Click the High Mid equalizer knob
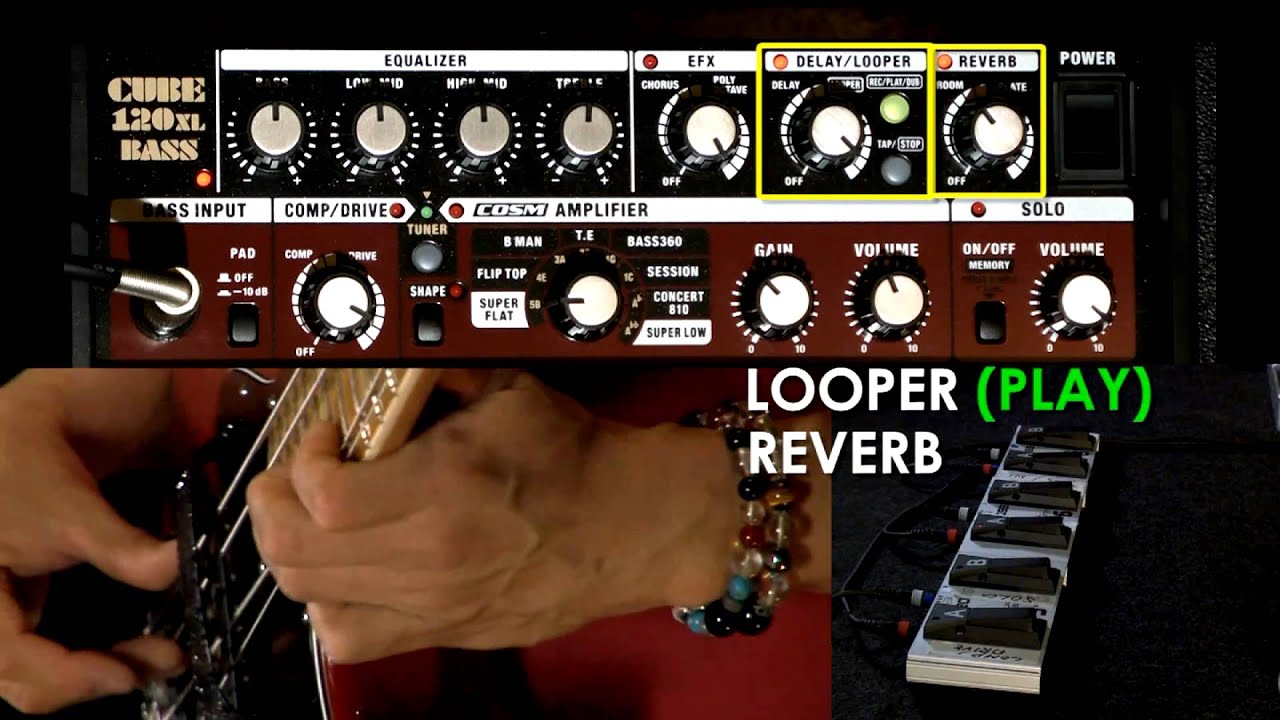 coord(485,132)
